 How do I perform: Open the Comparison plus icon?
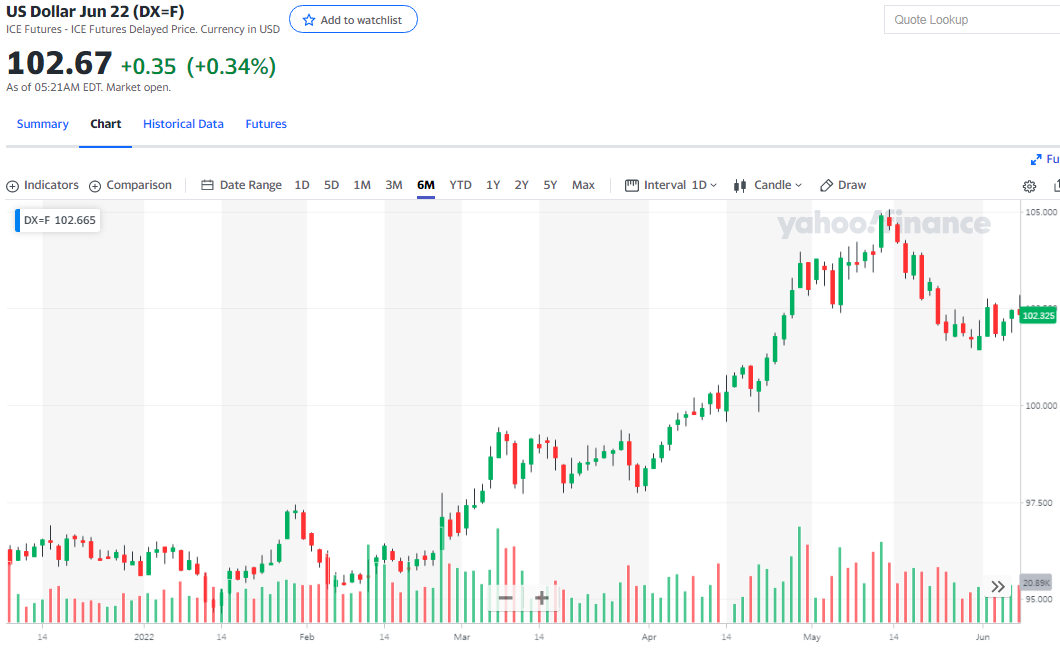pyautogui.click(x=95, y=186)
